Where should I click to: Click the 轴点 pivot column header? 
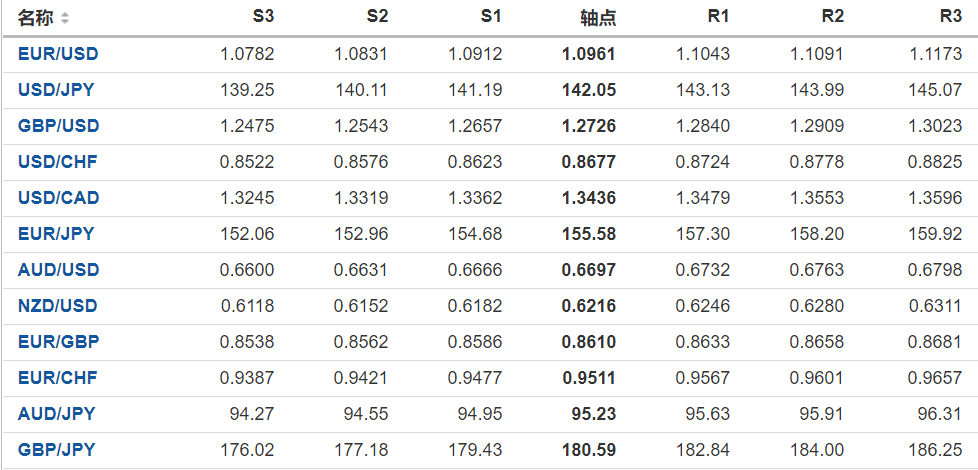coord(598,18)
